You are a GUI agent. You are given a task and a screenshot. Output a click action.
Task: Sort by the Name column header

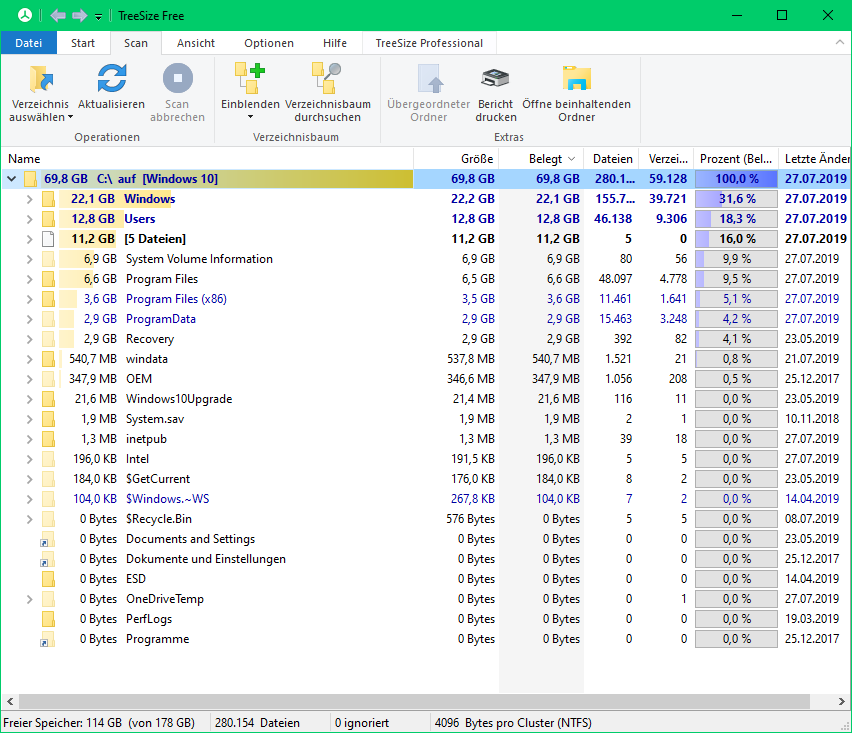[x=207, y=159]
